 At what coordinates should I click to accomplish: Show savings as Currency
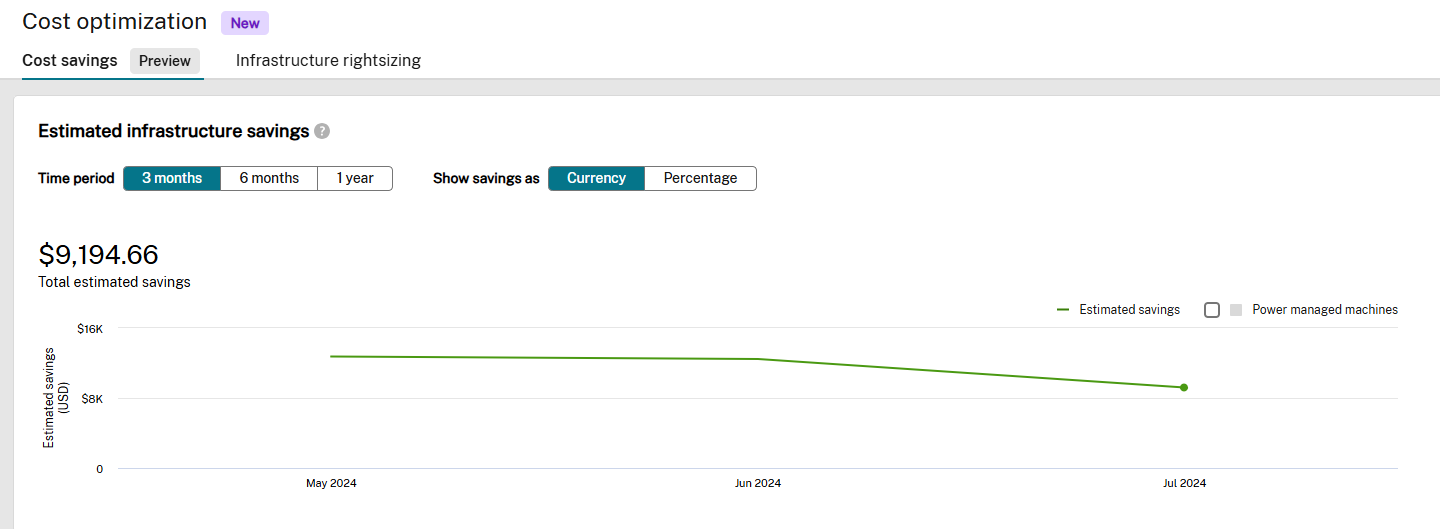597,178
